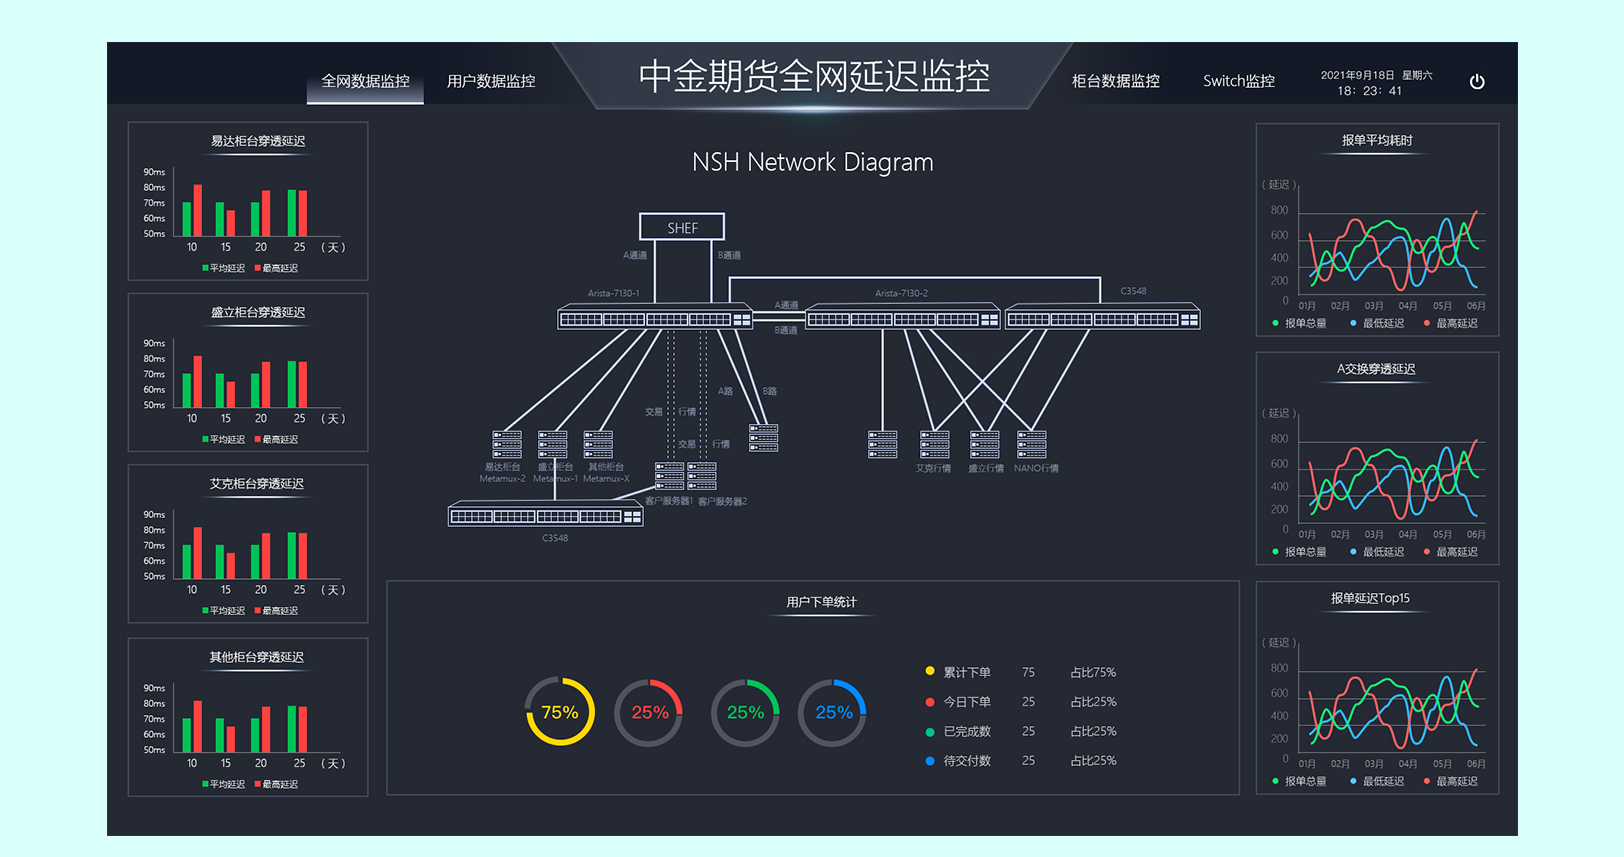Click the 今日下单 legend row
Screen dimensions: 1624x857
[x=1021, y=702]
